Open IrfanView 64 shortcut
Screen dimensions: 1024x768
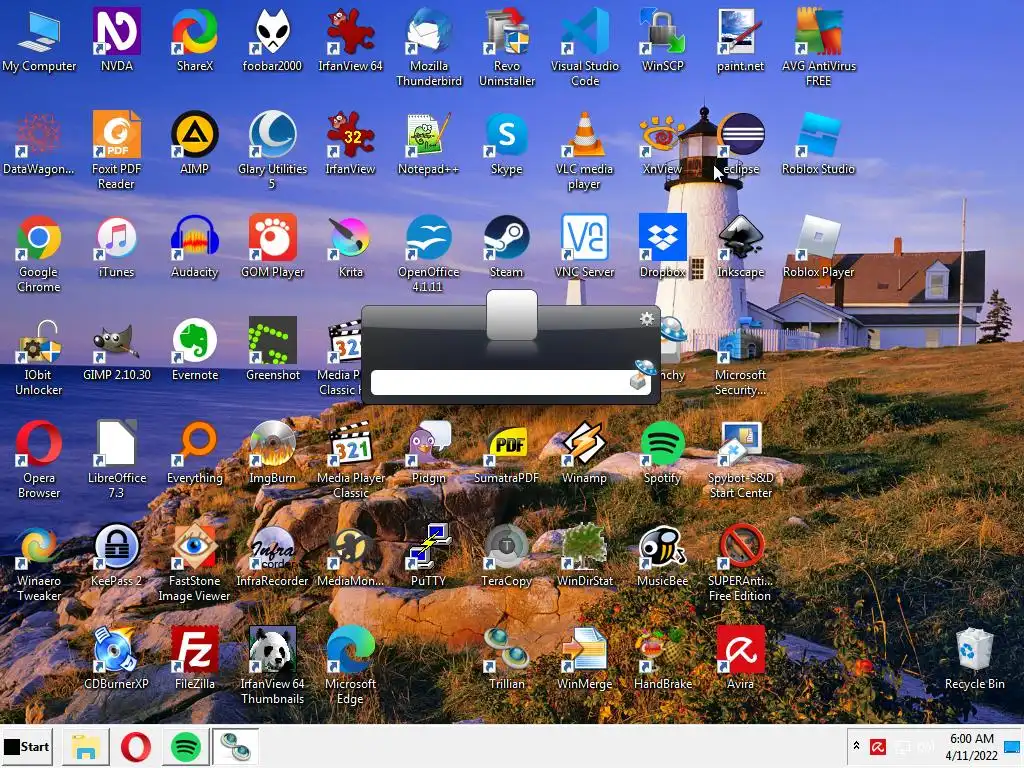click(350, 39)
